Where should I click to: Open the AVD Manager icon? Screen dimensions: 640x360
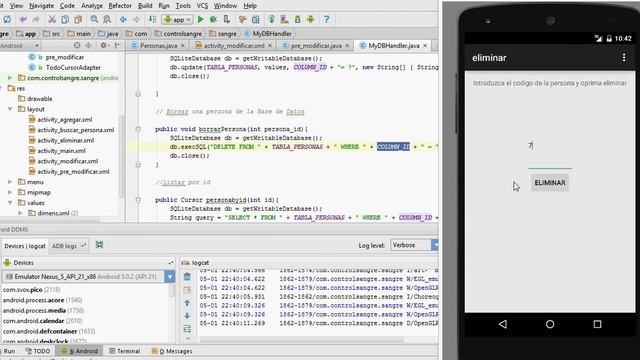click(284, 19)
